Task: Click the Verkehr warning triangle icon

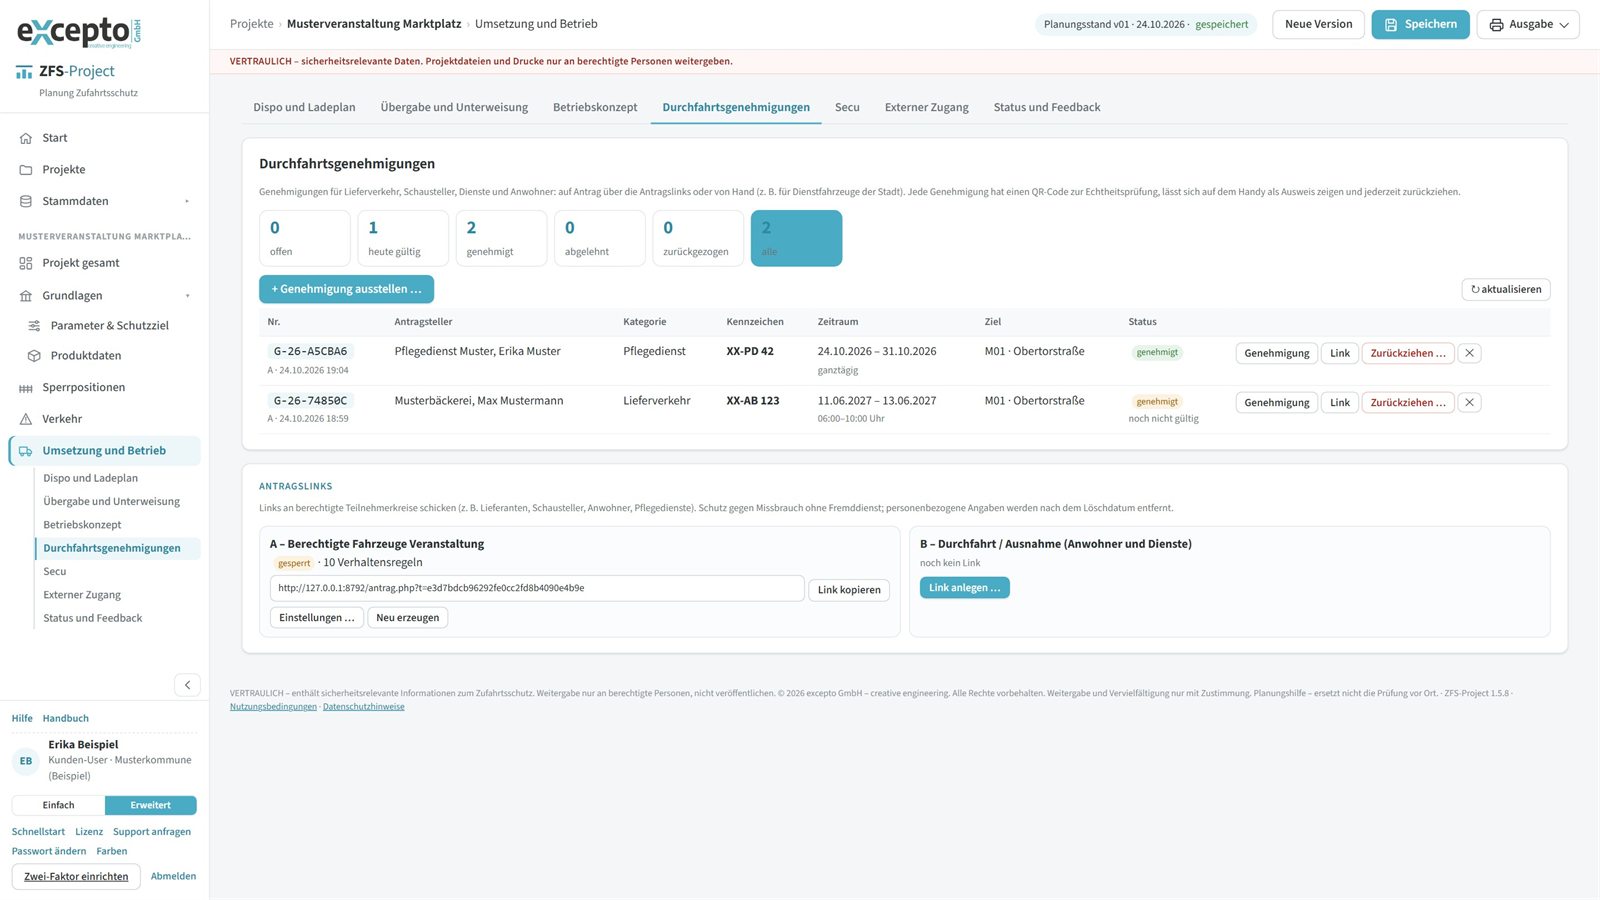Action: (x=26, y=419)
